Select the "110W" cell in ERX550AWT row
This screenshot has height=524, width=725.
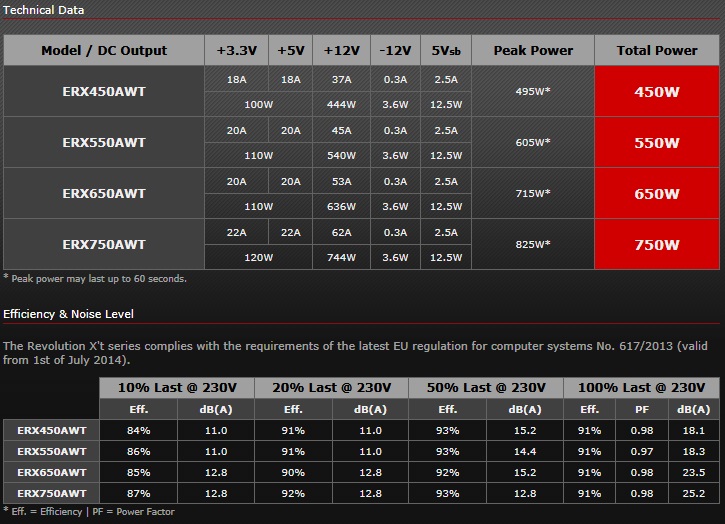coord(258,155)
